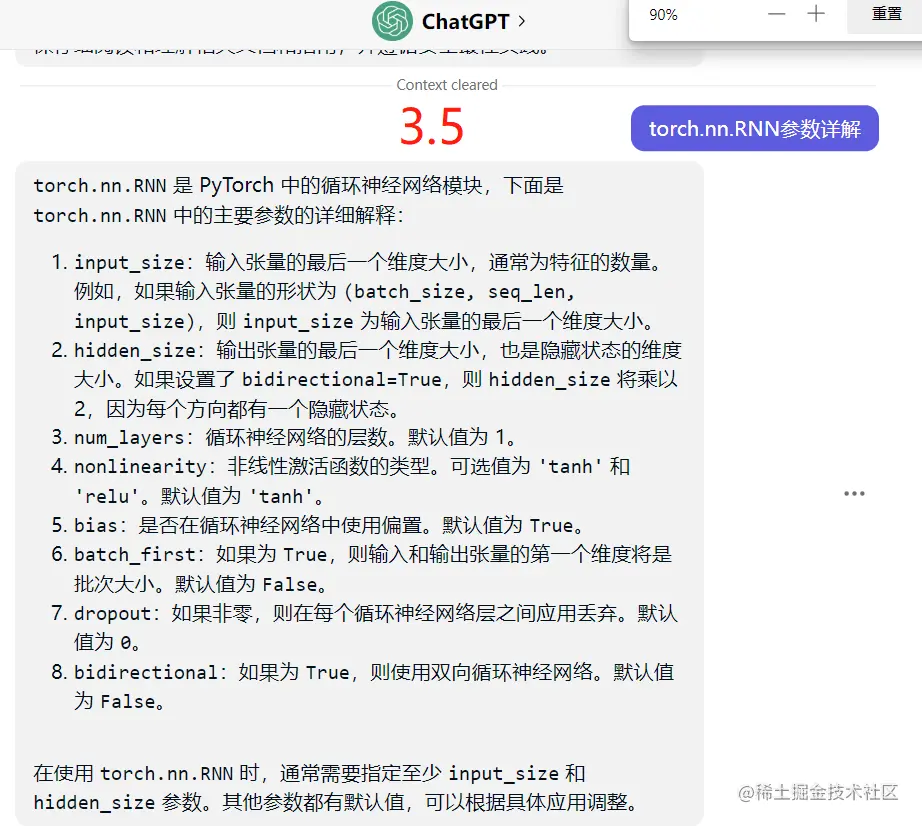Click the Context cleared divider label
The image size is (922, 826).
coord(447,85)
